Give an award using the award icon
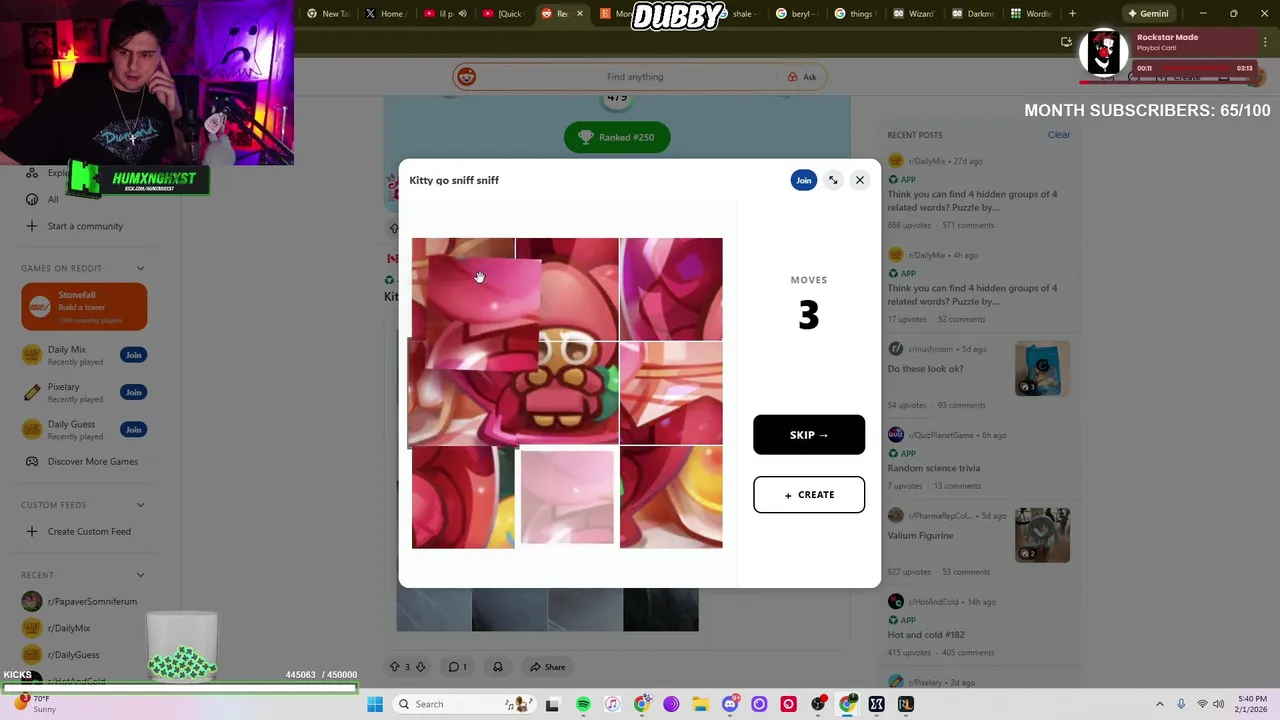This screenshot has height=720, width=1280. pos(497,667)
